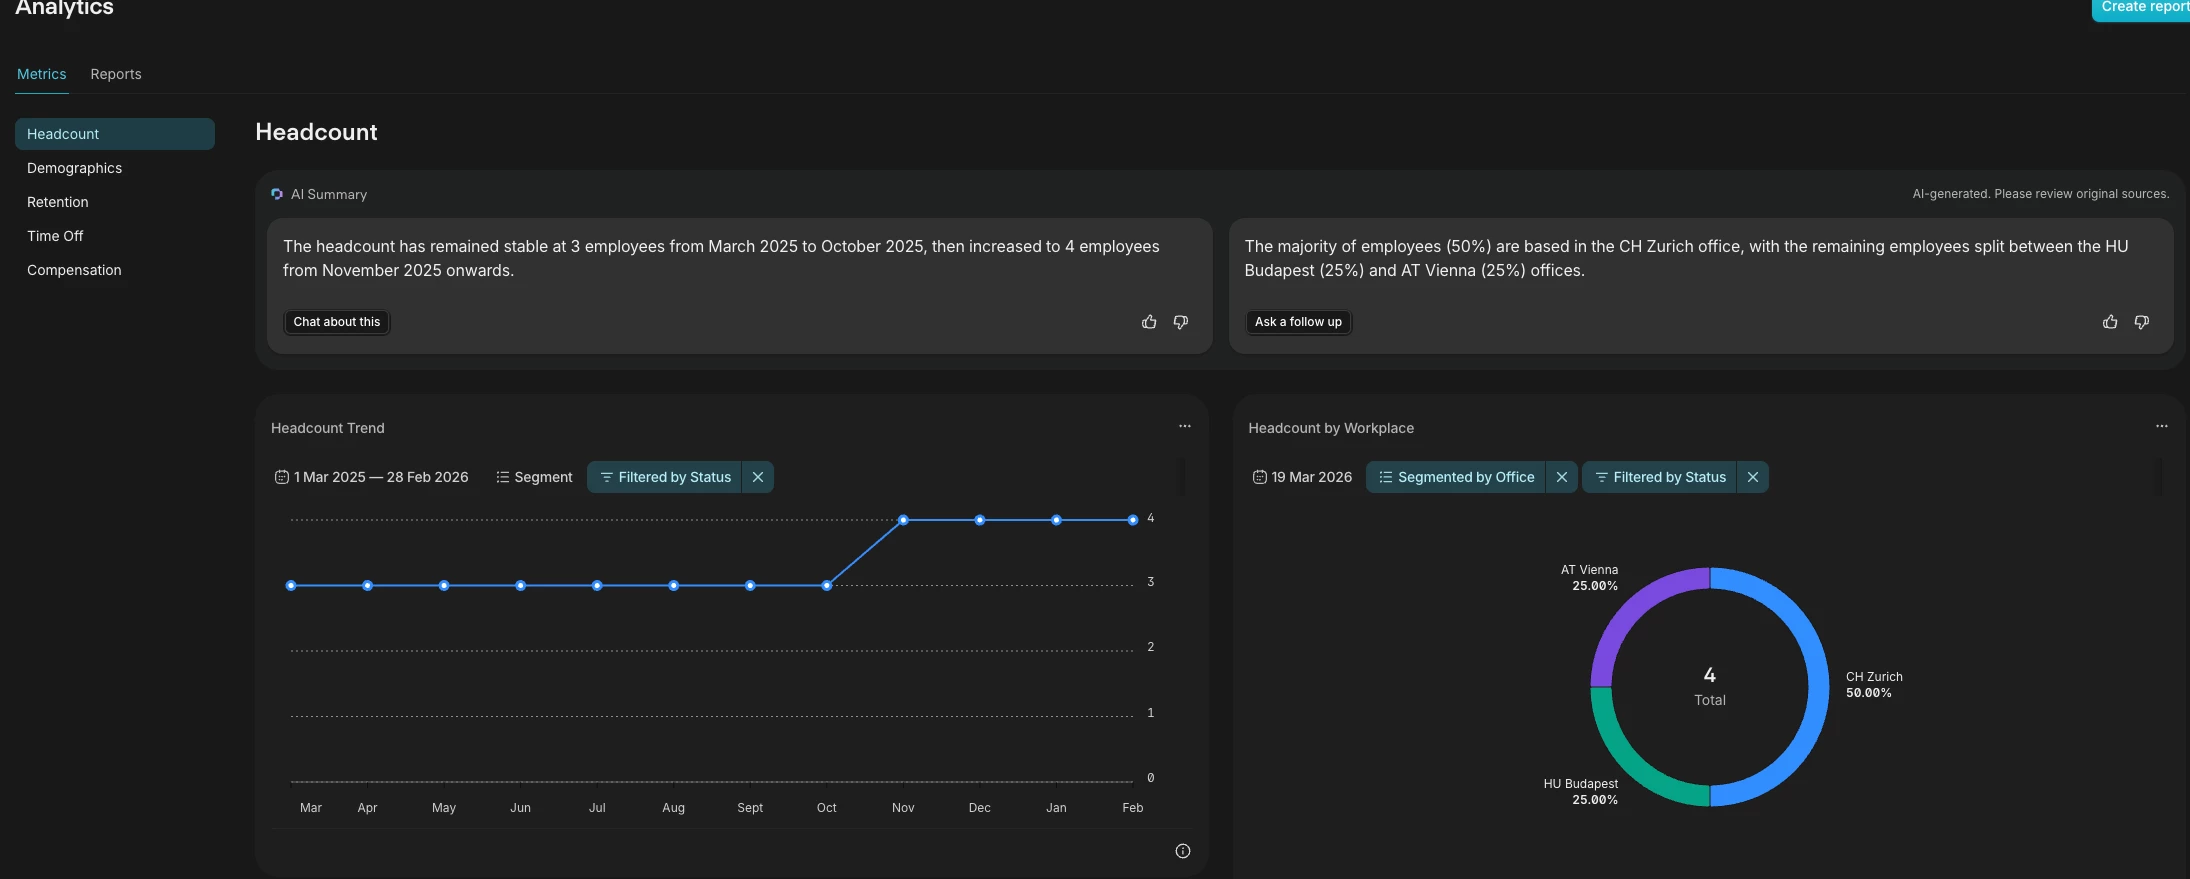Clear Status filter on Workplace chart
This screenshot has height=879, width=2190.
1753,477
